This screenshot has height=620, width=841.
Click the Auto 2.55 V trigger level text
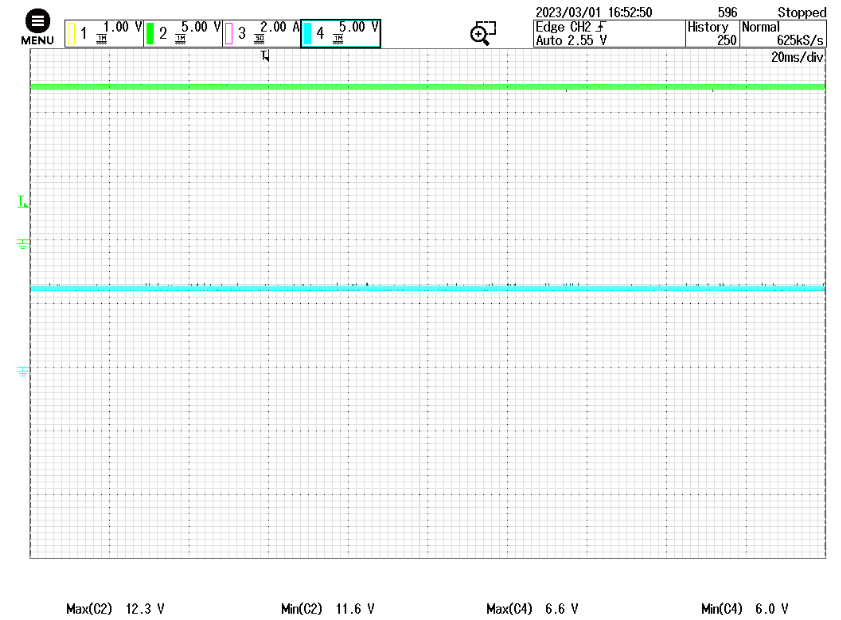[x=571, y=40]
